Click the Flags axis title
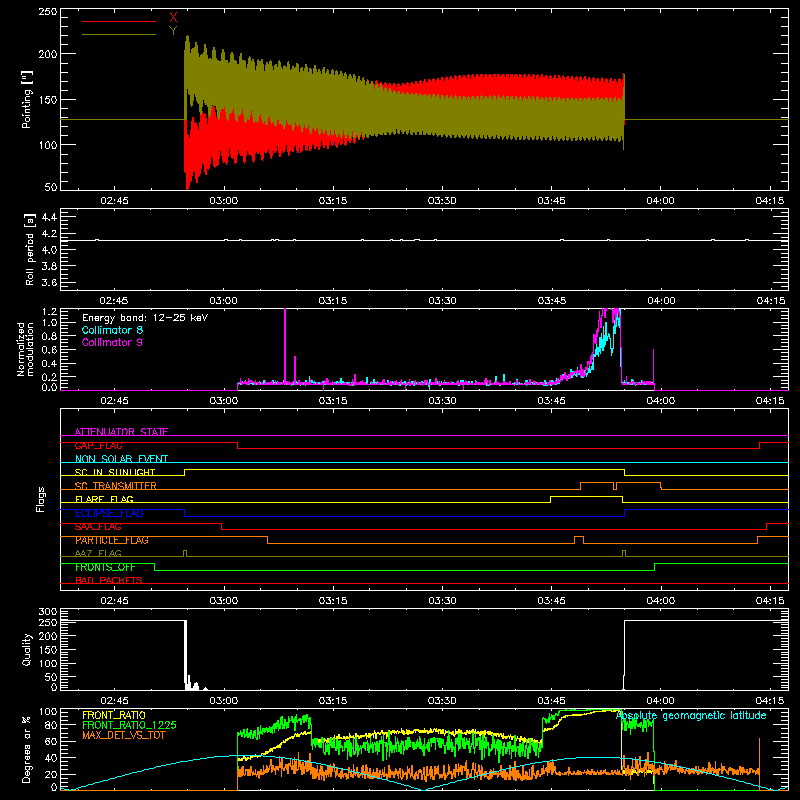 (x=40, y=499)
